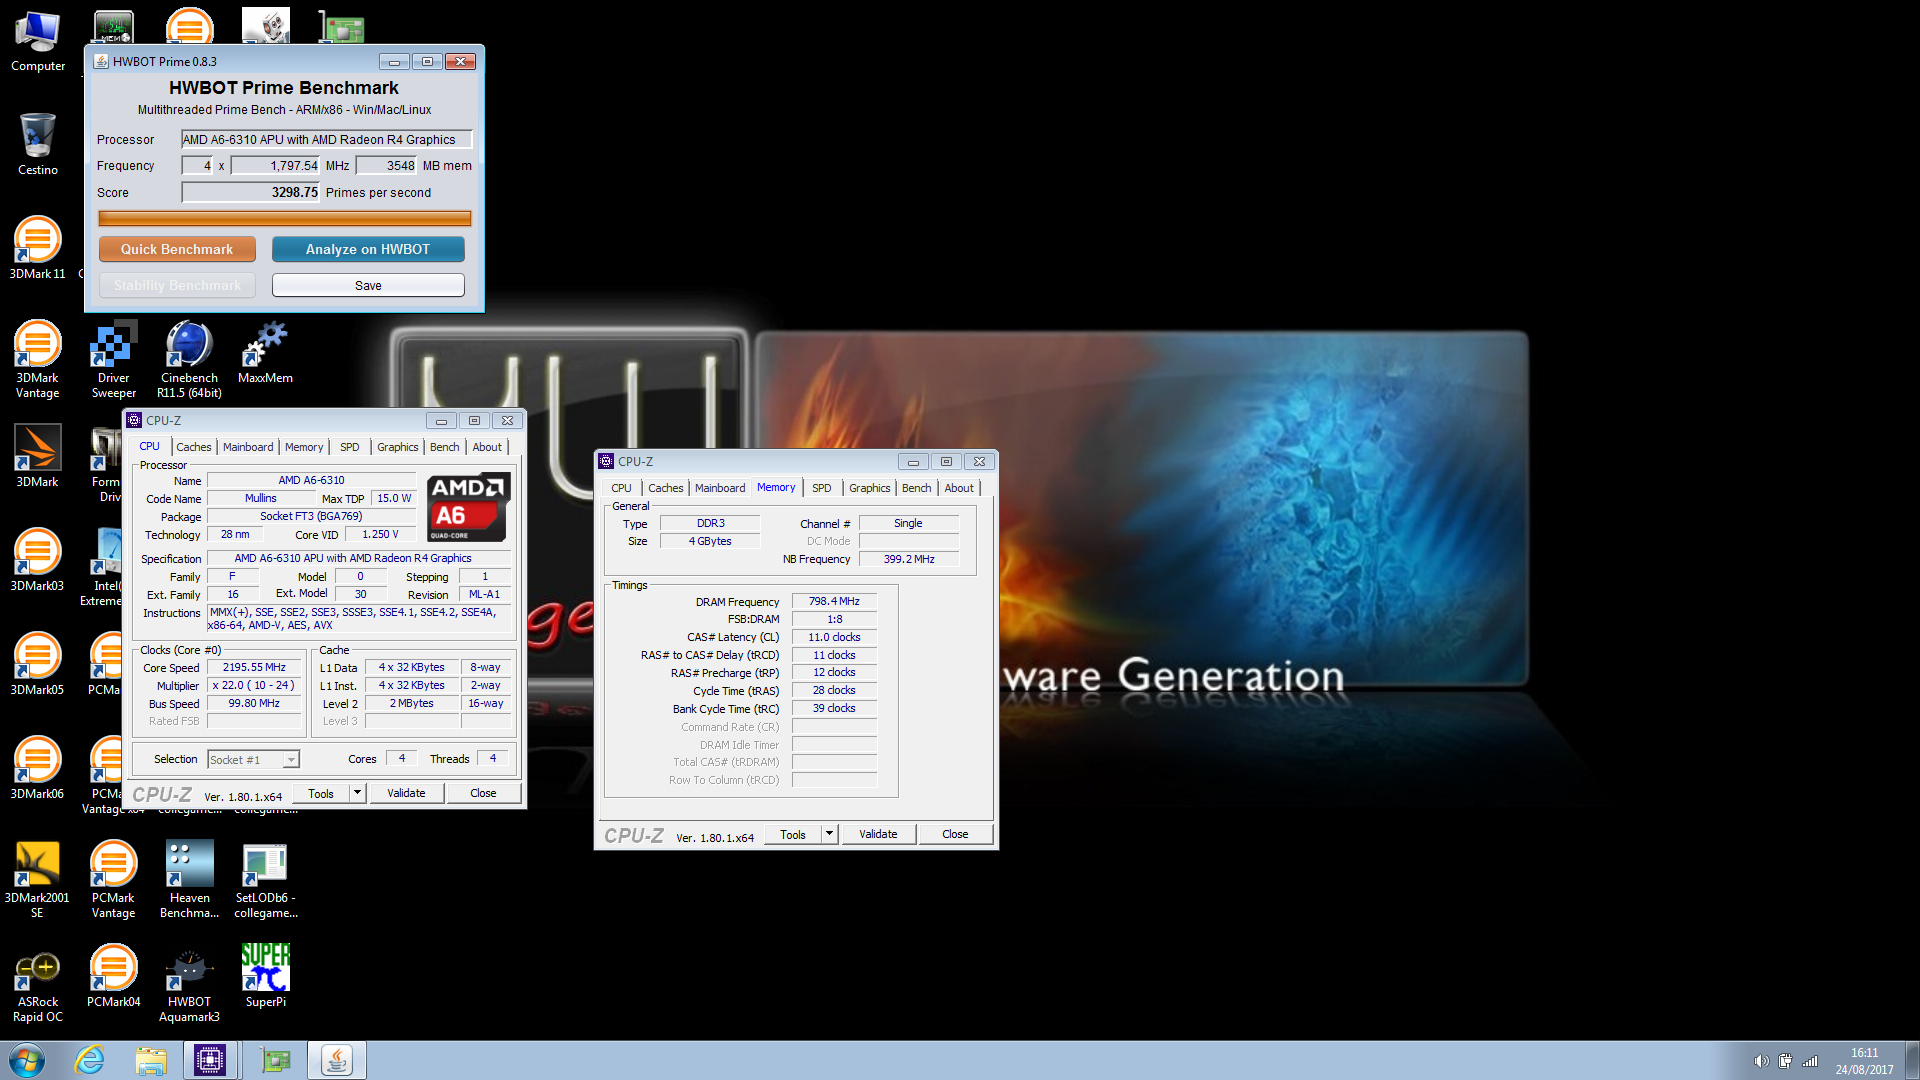Image resolution: width=1920 pixels, height=1080 pixels.
Task: Launch the 3DMark06 shortcut
Action: pyautogui.click(x=38, y=768)
